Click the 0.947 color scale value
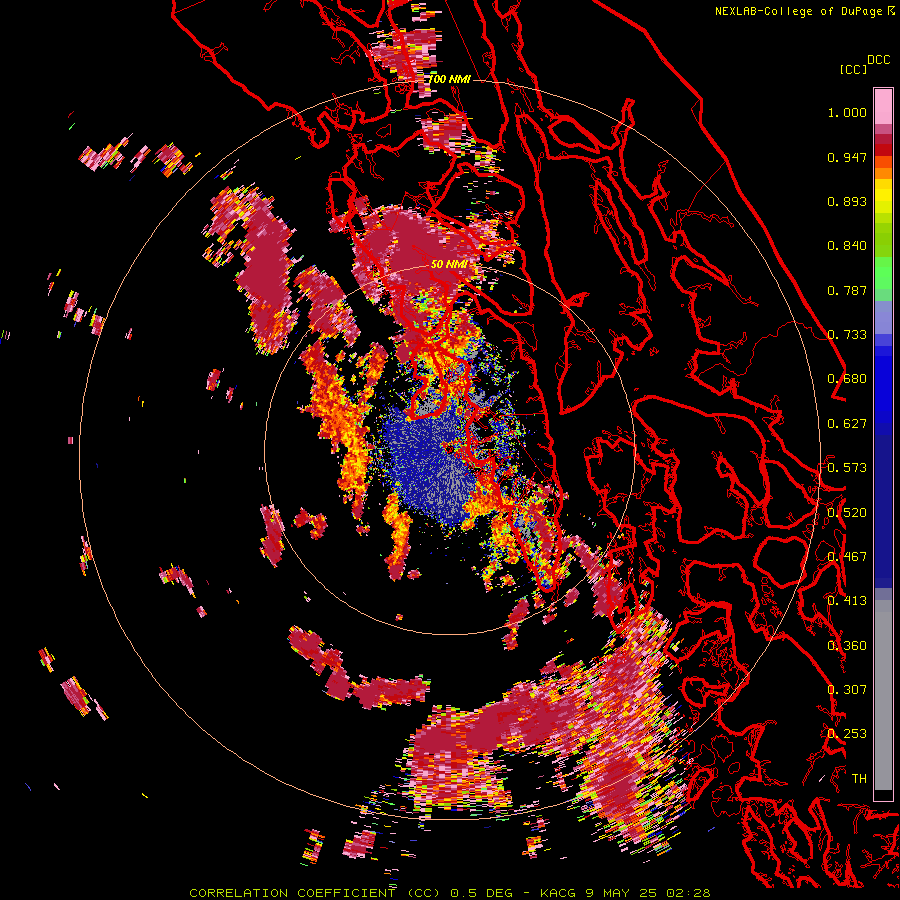This screenshot has height=900, width=900. point(847,157)
